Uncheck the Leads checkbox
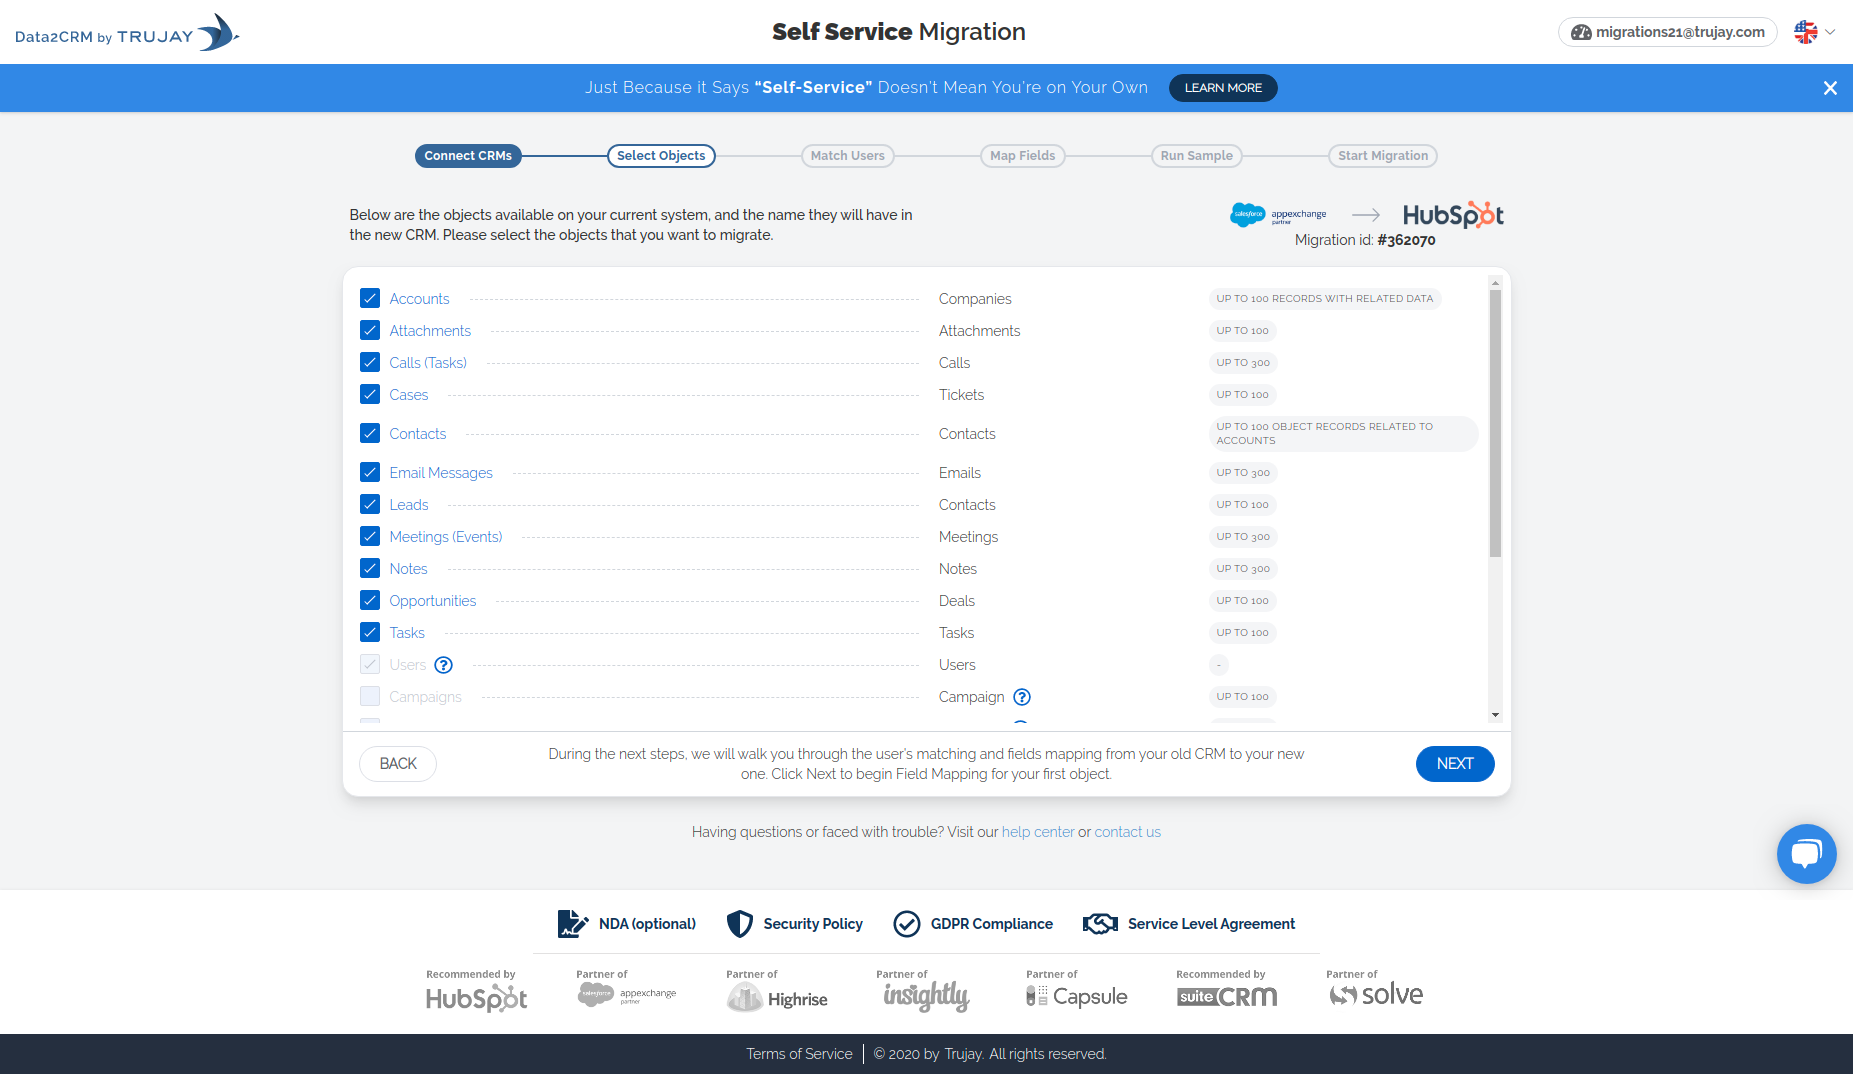 pyautogui.click(x=370, y=504)
